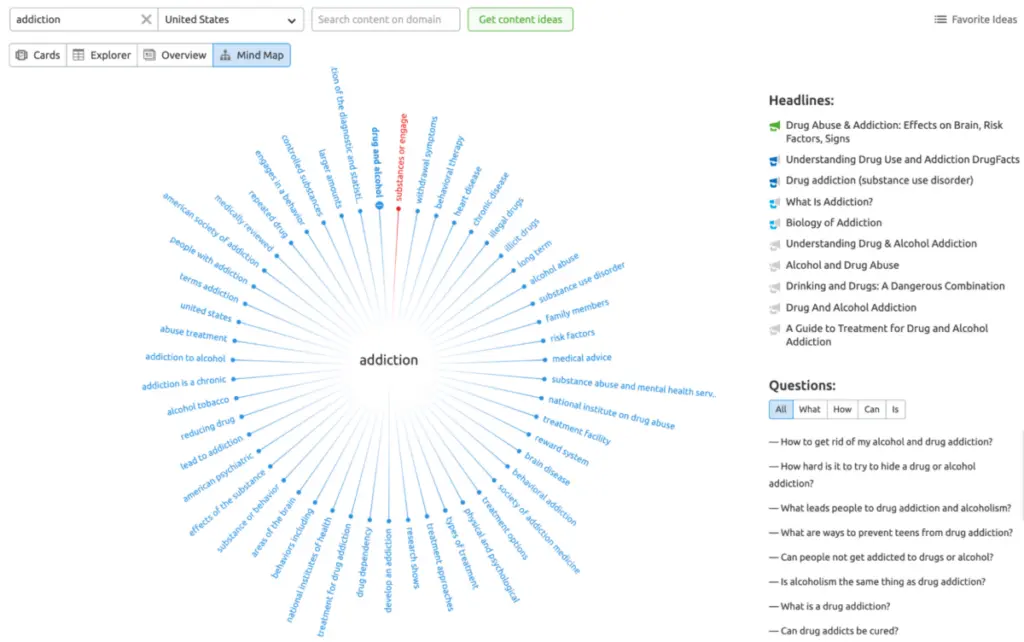Click the Favorite Ideas list icon
This screenshot has width=1024, height=642.
pos(940,19)
